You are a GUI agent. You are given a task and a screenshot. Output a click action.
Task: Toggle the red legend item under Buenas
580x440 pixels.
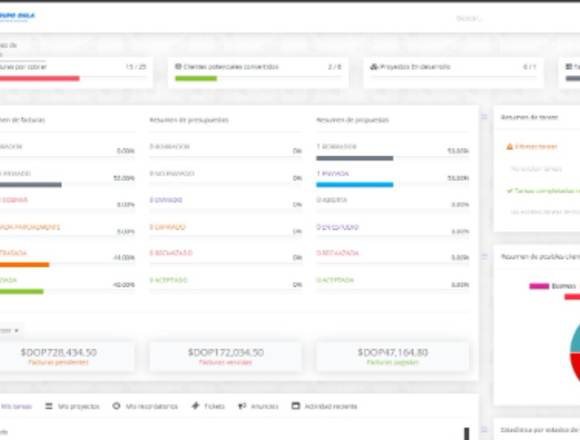tap(572, 297)
